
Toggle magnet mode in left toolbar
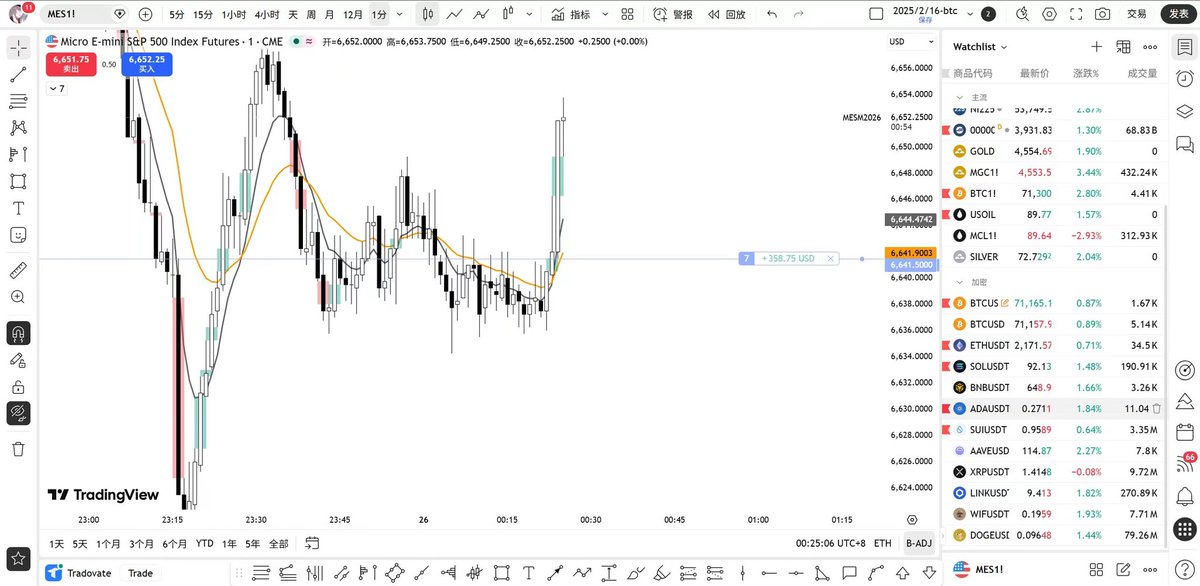[x=18, y=333]
